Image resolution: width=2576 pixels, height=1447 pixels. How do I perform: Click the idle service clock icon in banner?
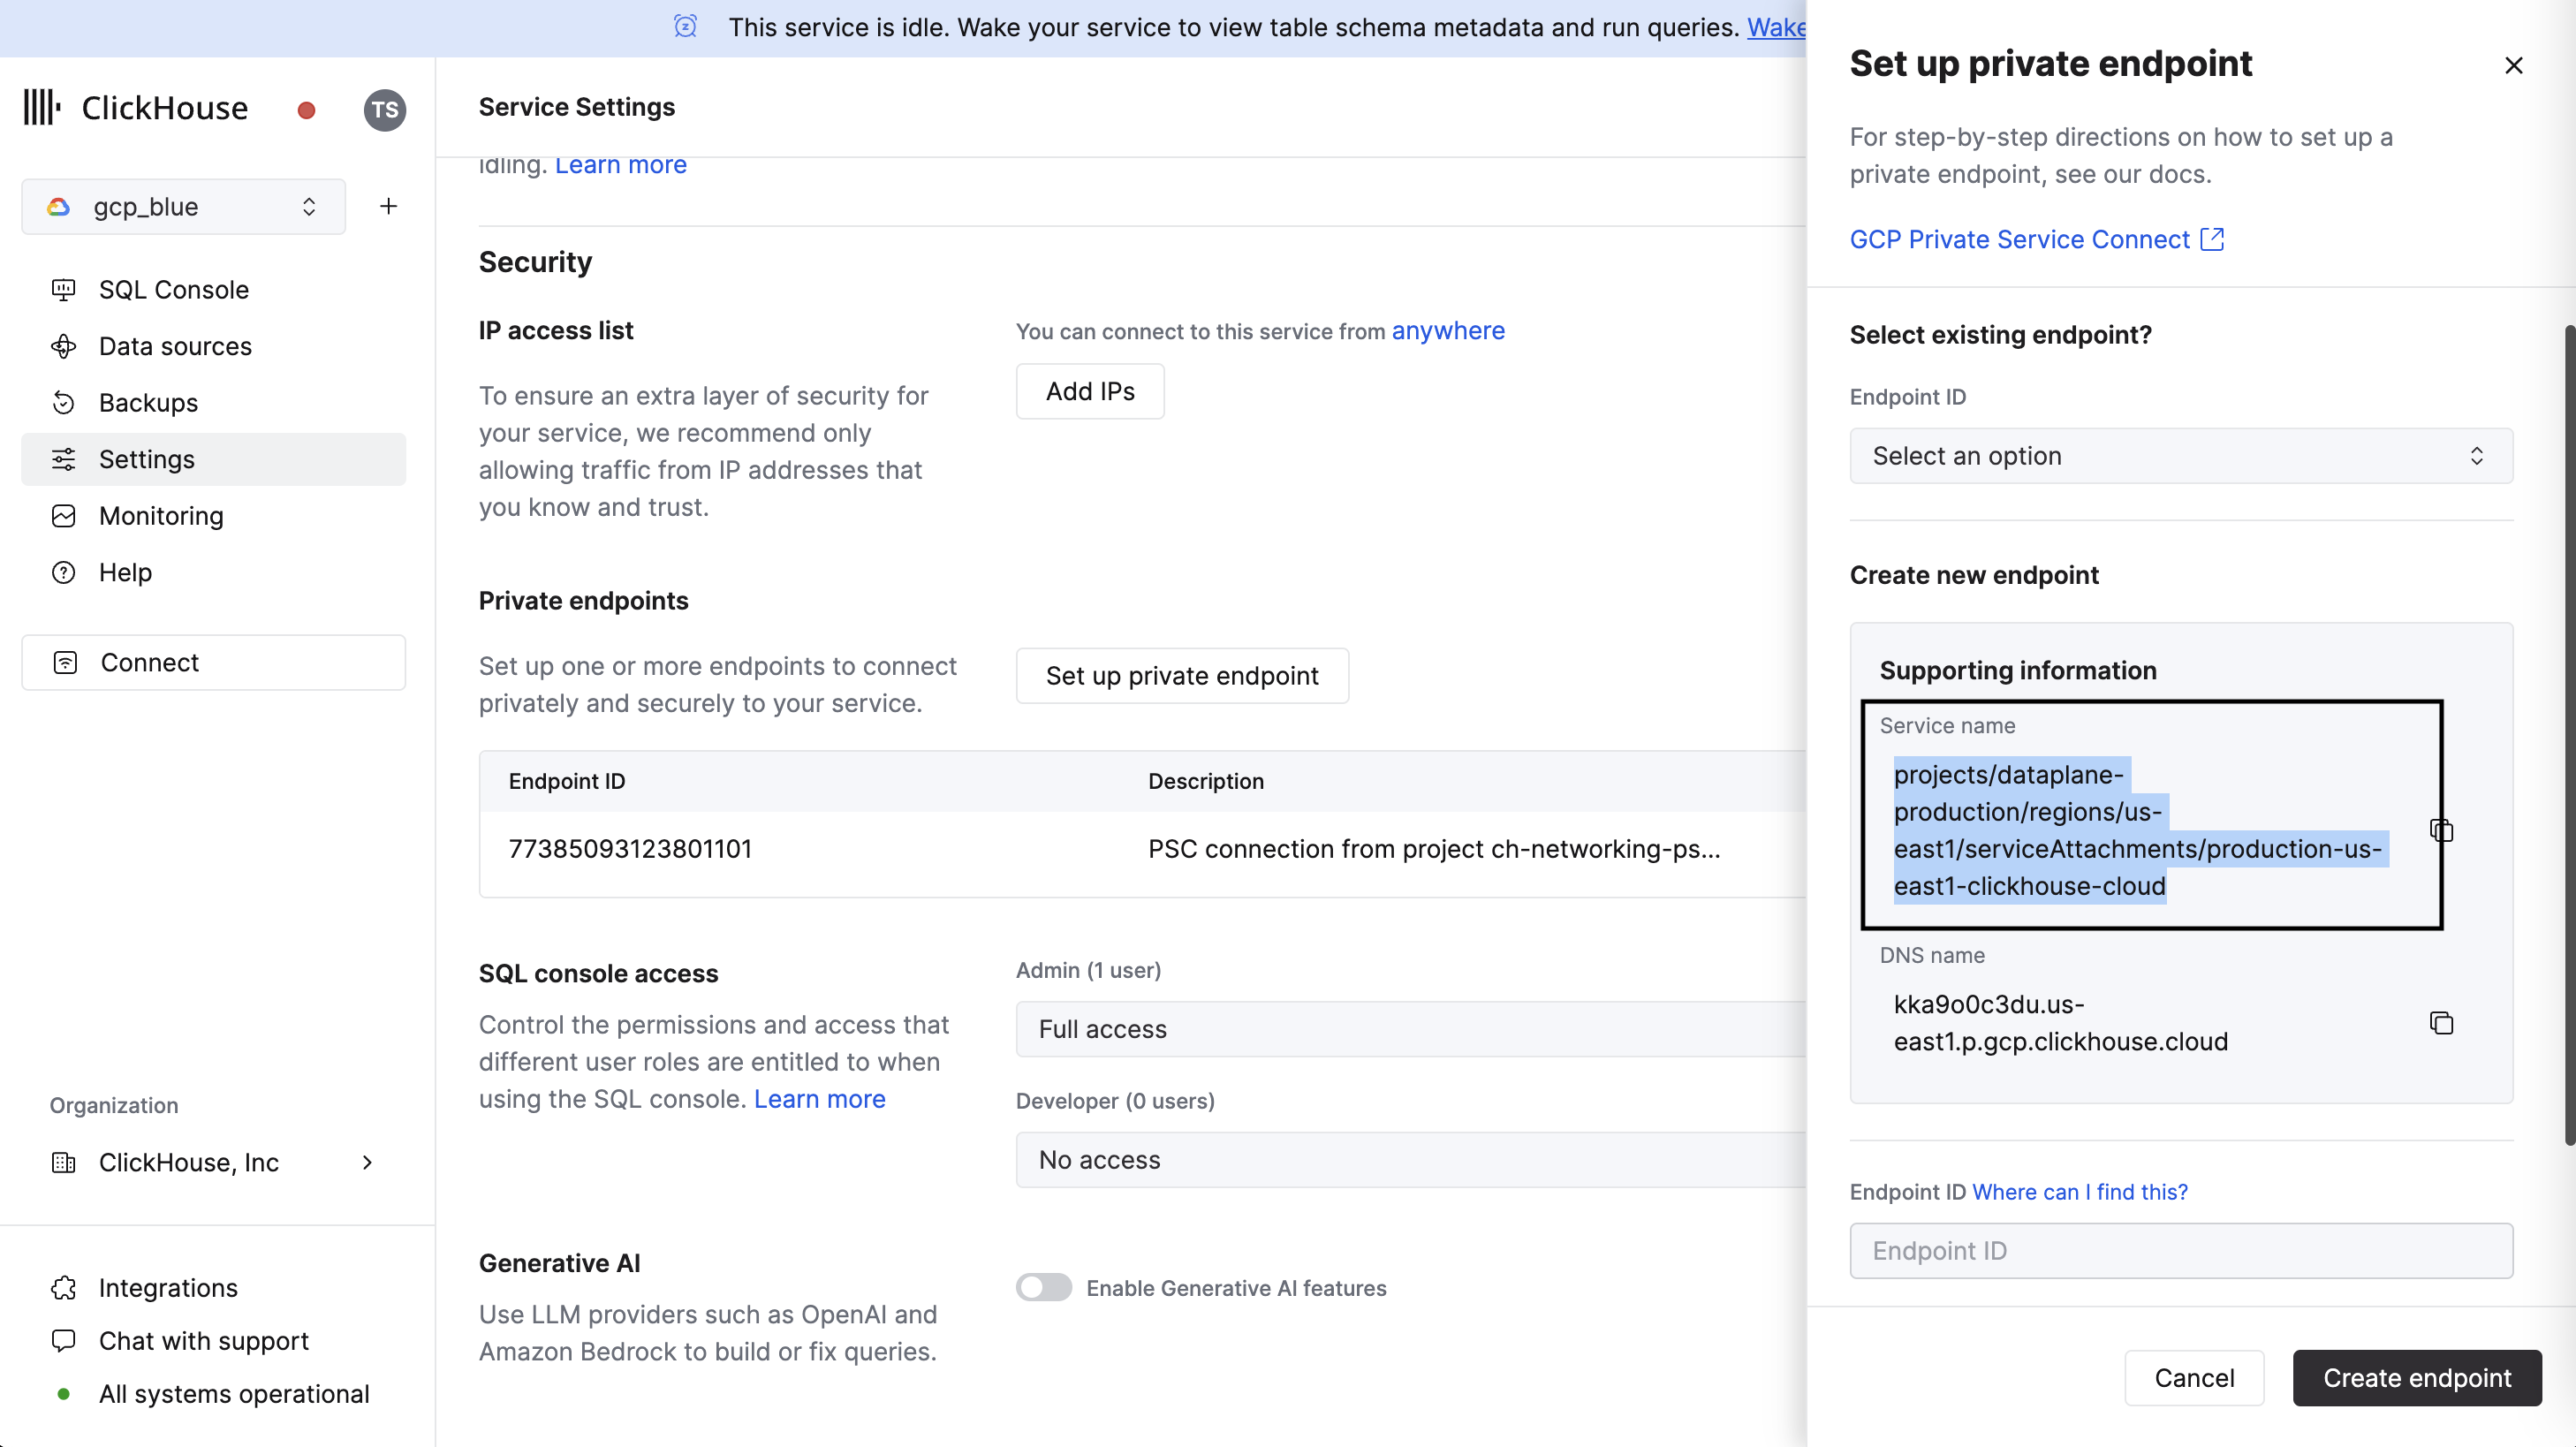(x=685, y=27)
